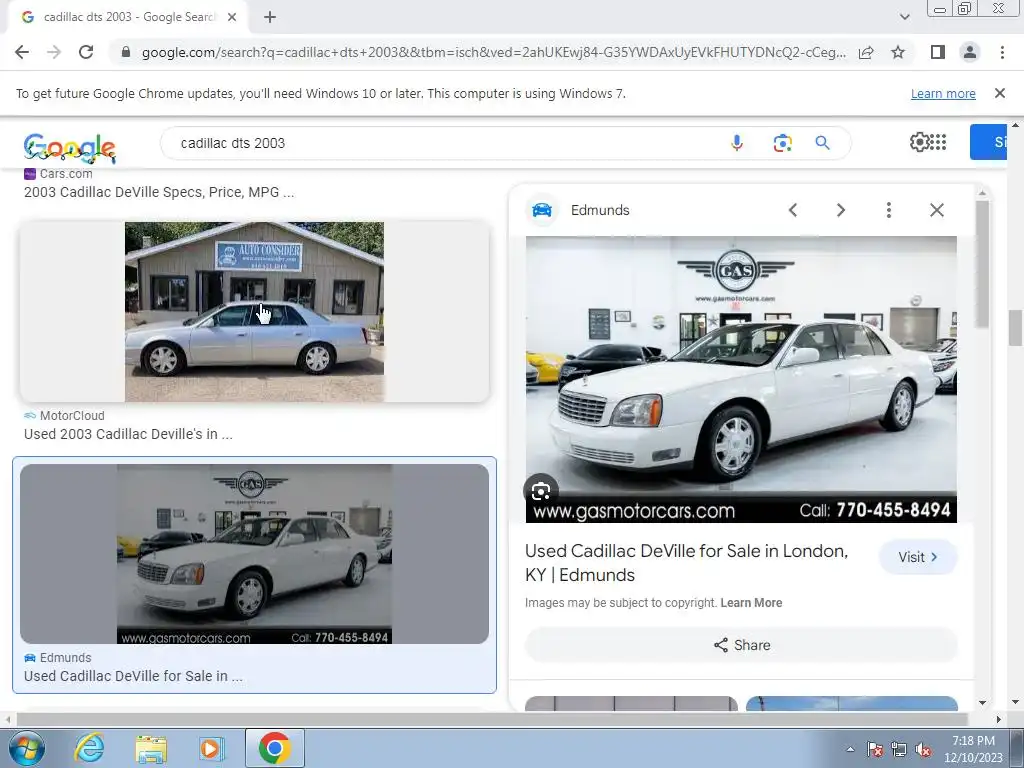Click the horizontal scrollbar at page bottom
Viewport: 1024px width, 768px height.
click(493, 719)
